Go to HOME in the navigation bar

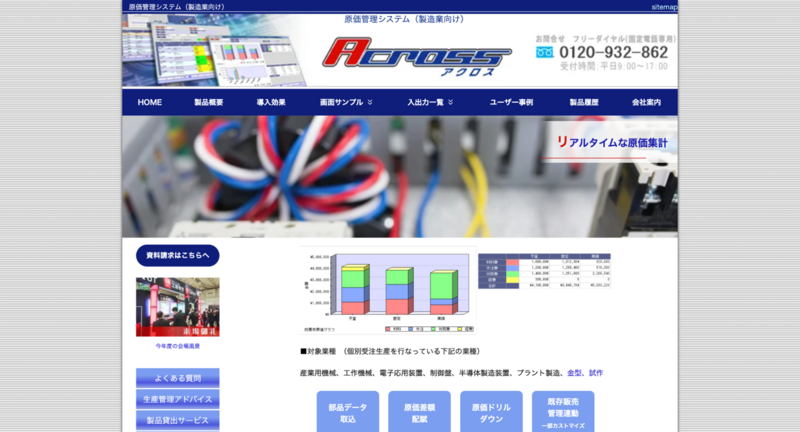pyautogui.click(x=150, y=103)
